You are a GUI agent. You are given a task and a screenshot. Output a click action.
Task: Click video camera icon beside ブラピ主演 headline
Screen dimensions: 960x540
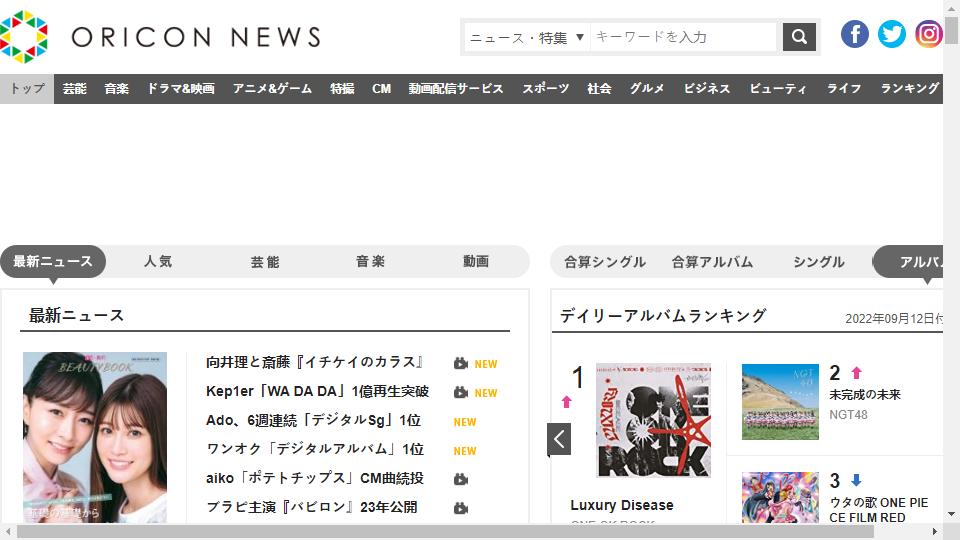(461, 508)
